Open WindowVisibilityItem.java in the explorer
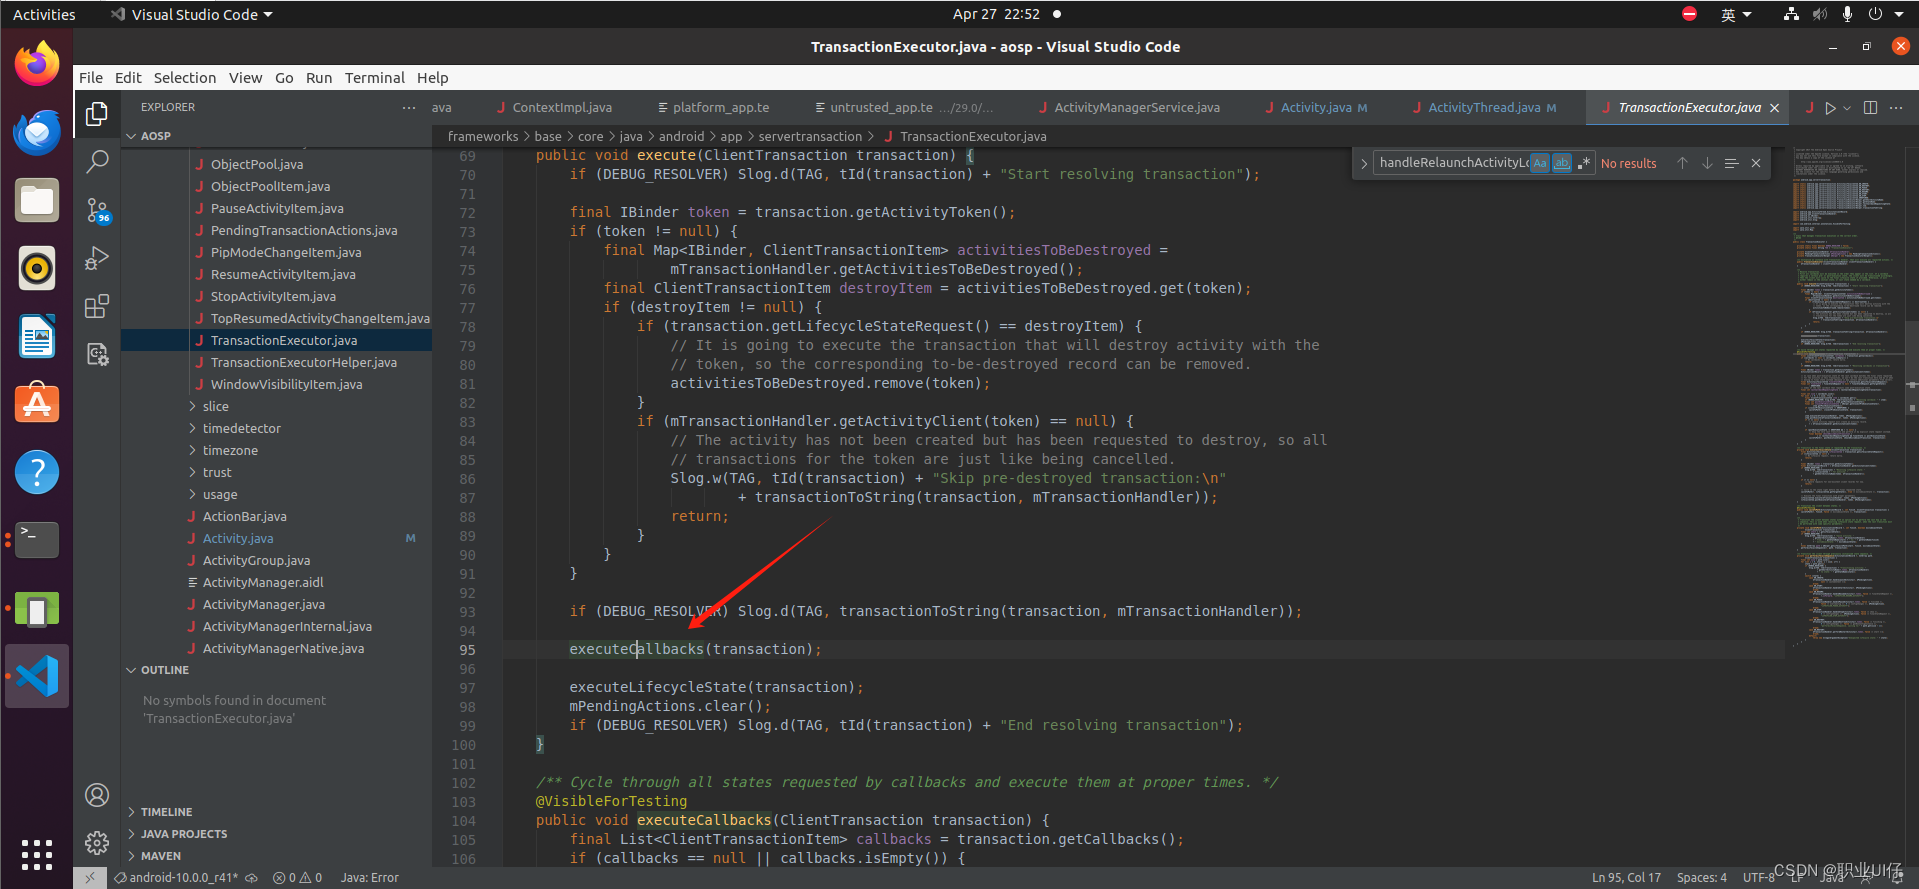This screenshot has height=889, width=1919. pyautogui.click(x=287, y=384)
